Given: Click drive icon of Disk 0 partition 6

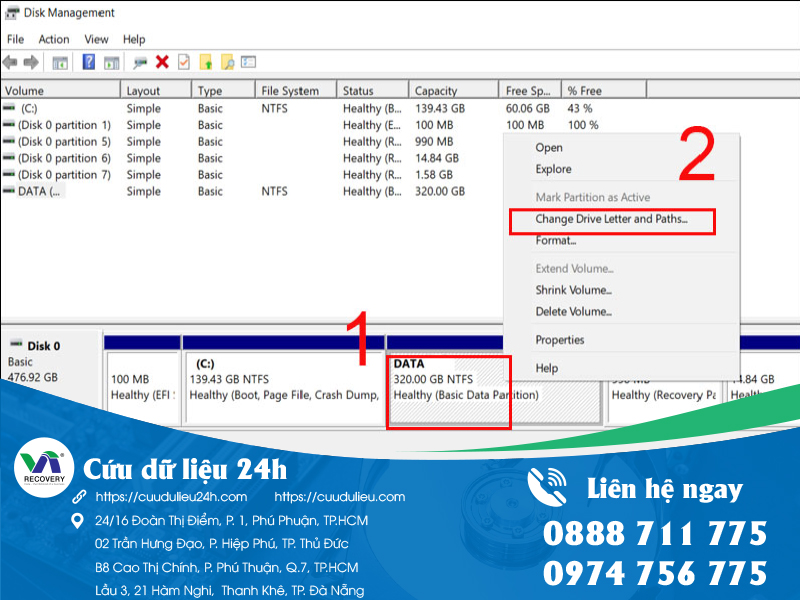Looking at the screenshot, I should [x=9, y=158].
